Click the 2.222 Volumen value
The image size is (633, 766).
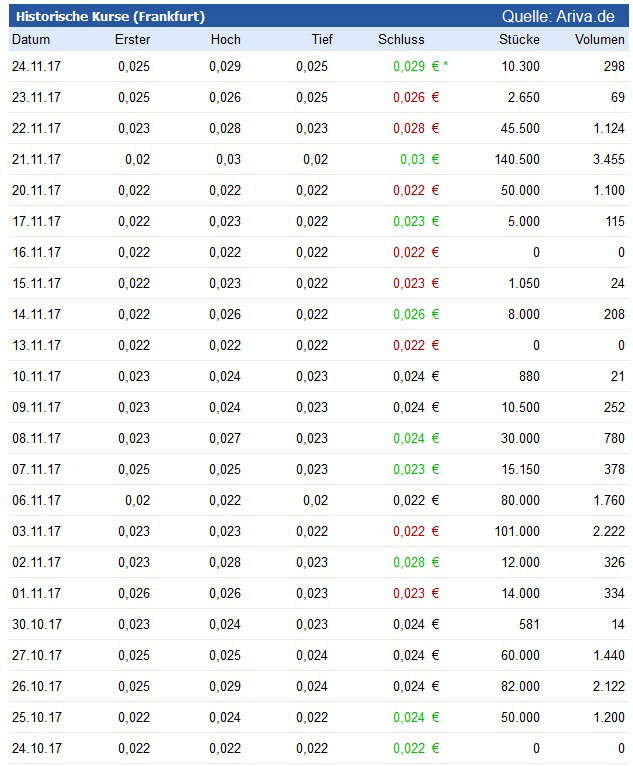tap(608, 531)
